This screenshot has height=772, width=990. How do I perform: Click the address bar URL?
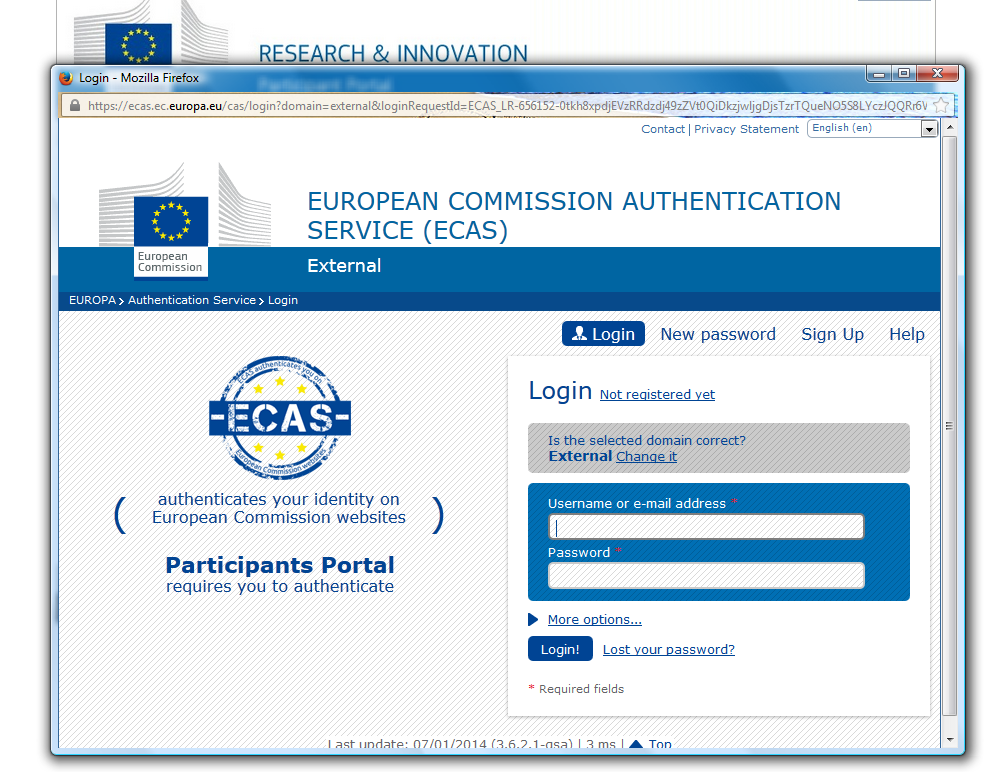pos(507,105)
